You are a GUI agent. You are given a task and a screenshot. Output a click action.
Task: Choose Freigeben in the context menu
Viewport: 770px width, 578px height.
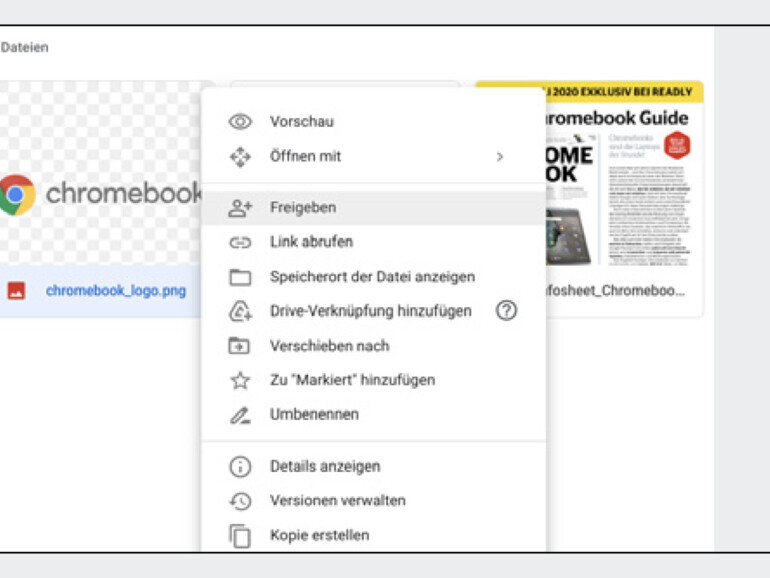[x=374, y=208]
